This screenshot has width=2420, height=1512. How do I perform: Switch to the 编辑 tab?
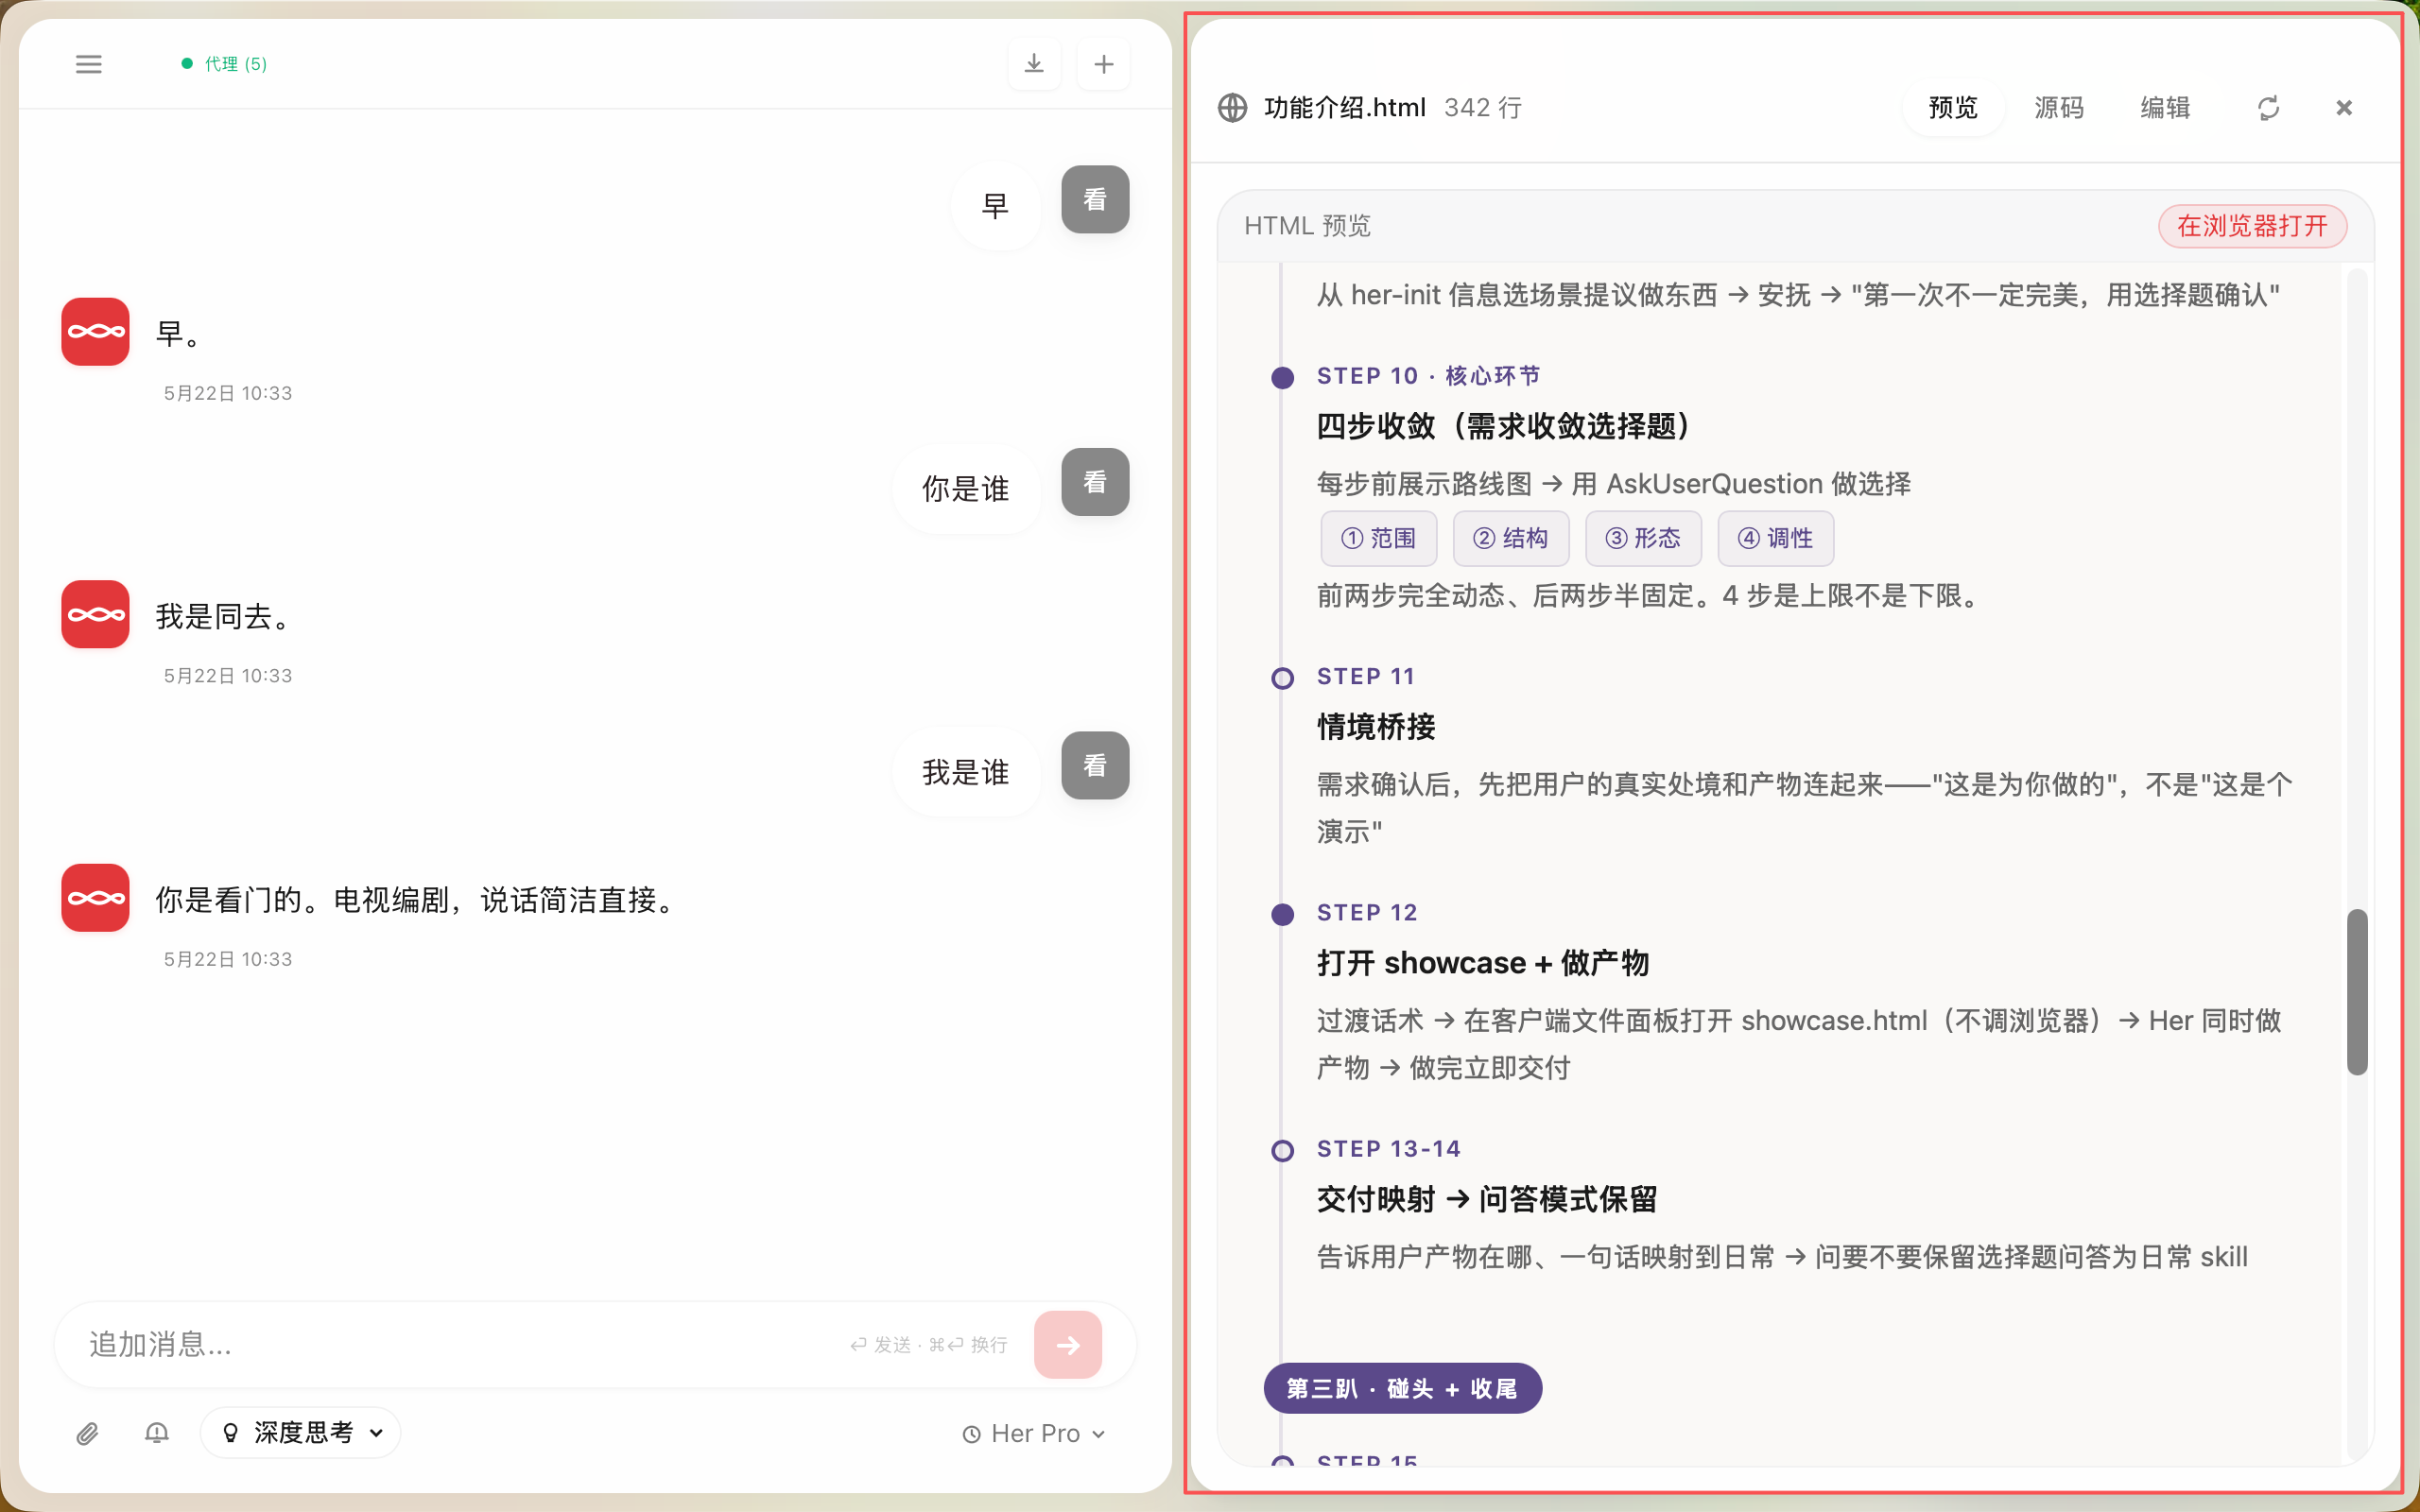2165,107
